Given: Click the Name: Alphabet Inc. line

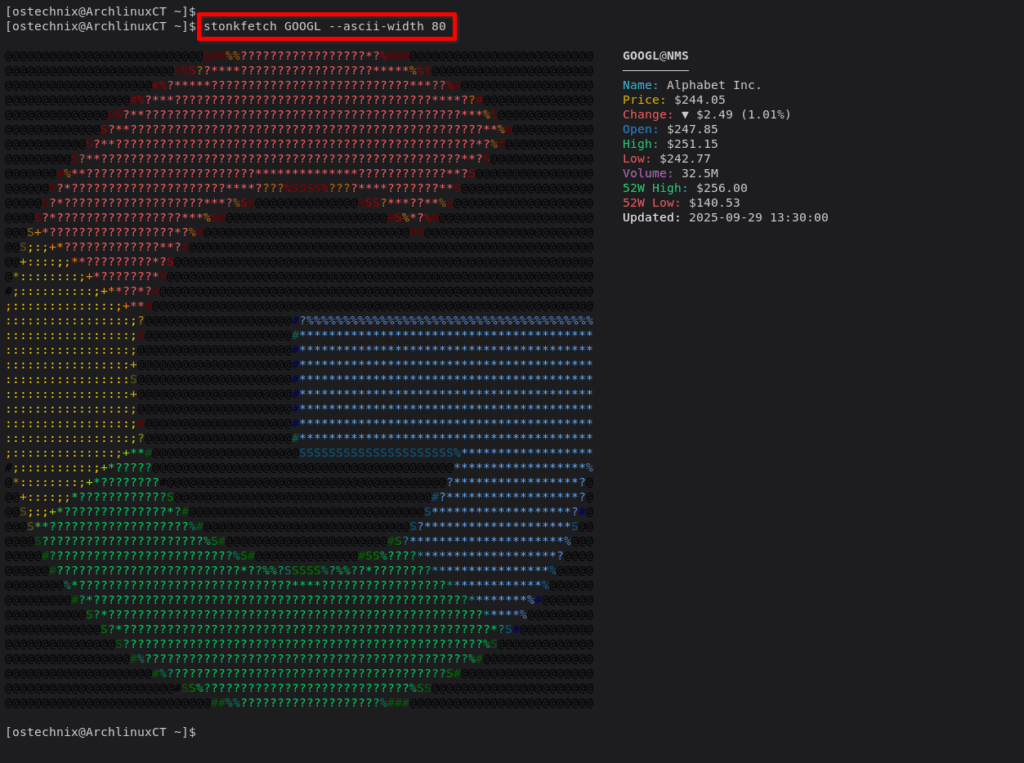Looking at the screenshot, I should pyautogui.click(x=692, y=85).
